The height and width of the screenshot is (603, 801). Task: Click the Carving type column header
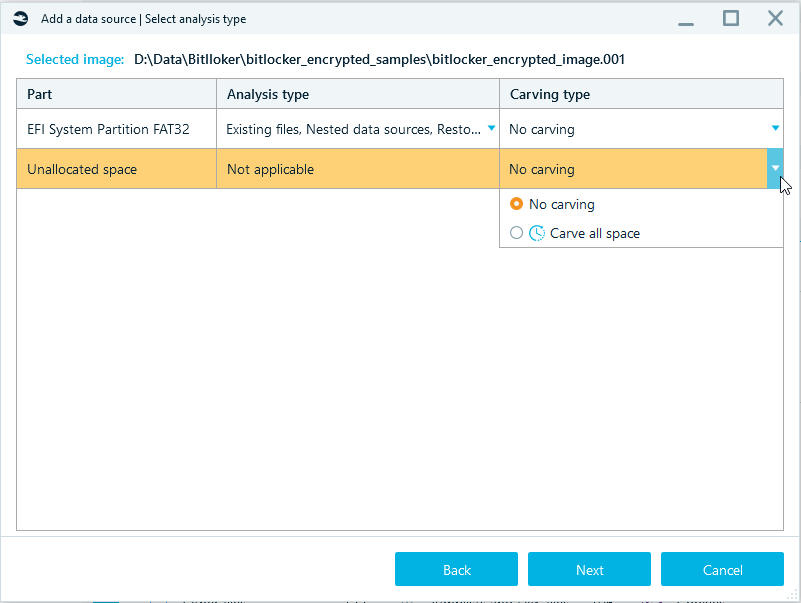tap(642, 94)
